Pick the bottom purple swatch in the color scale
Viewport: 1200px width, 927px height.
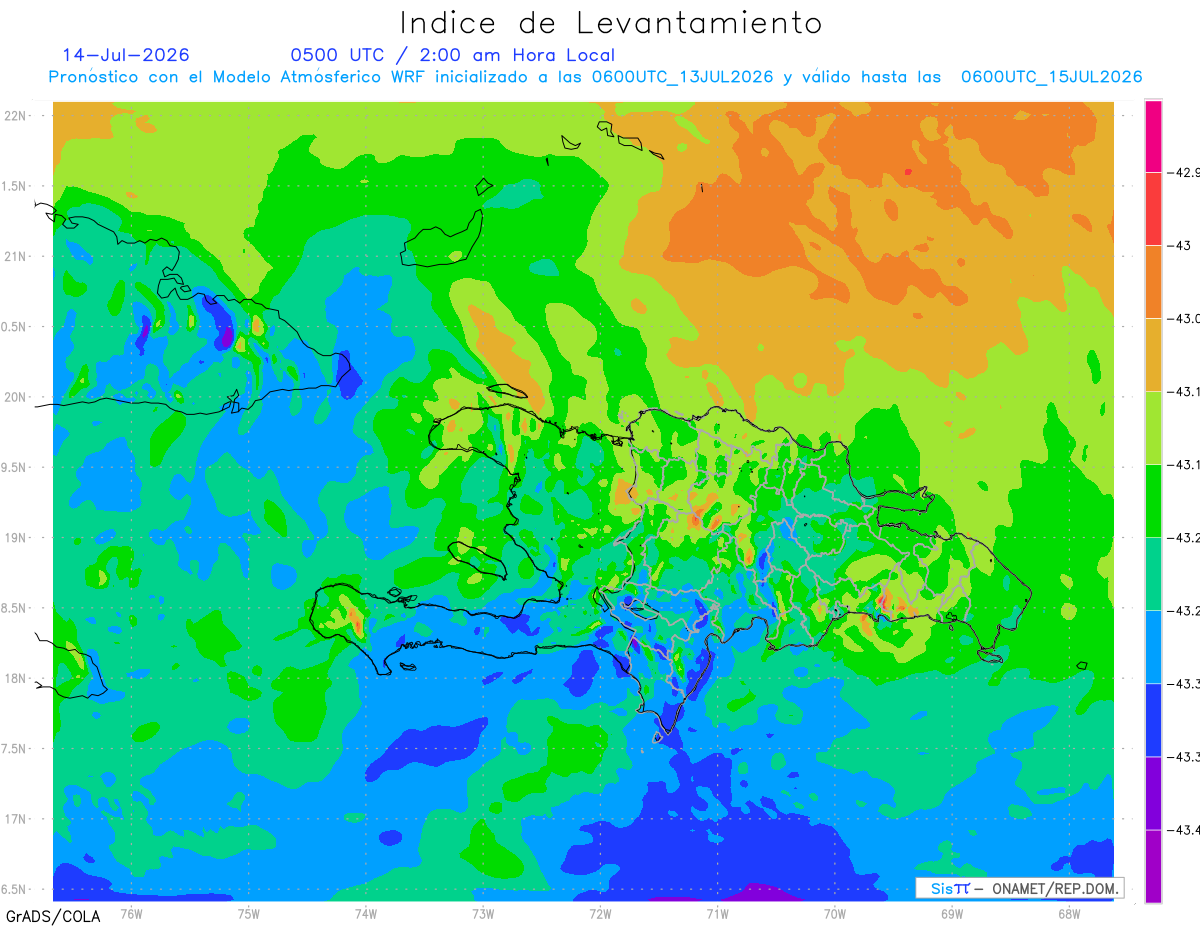[1153, 866]
